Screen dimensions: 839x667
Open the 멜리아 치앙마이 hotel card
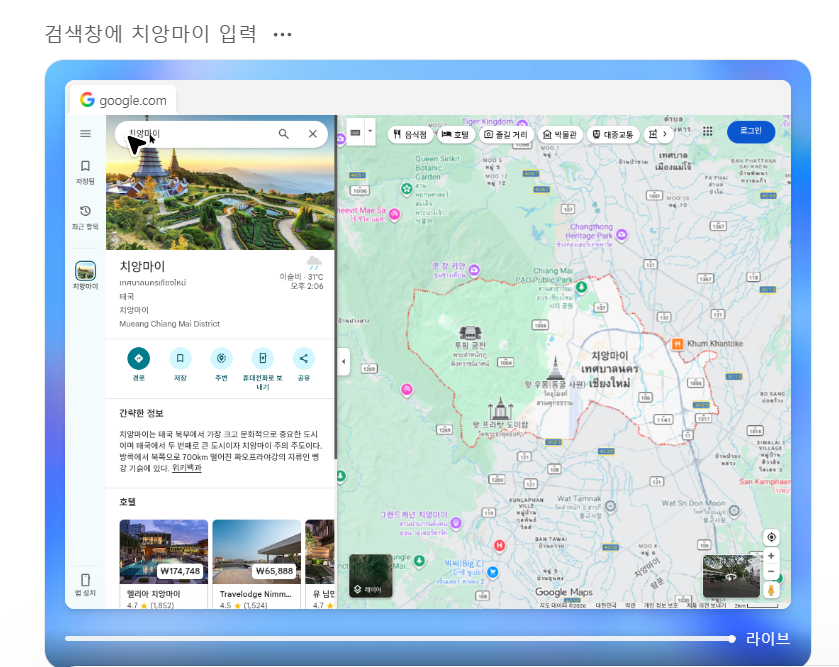tap(164, 564)
